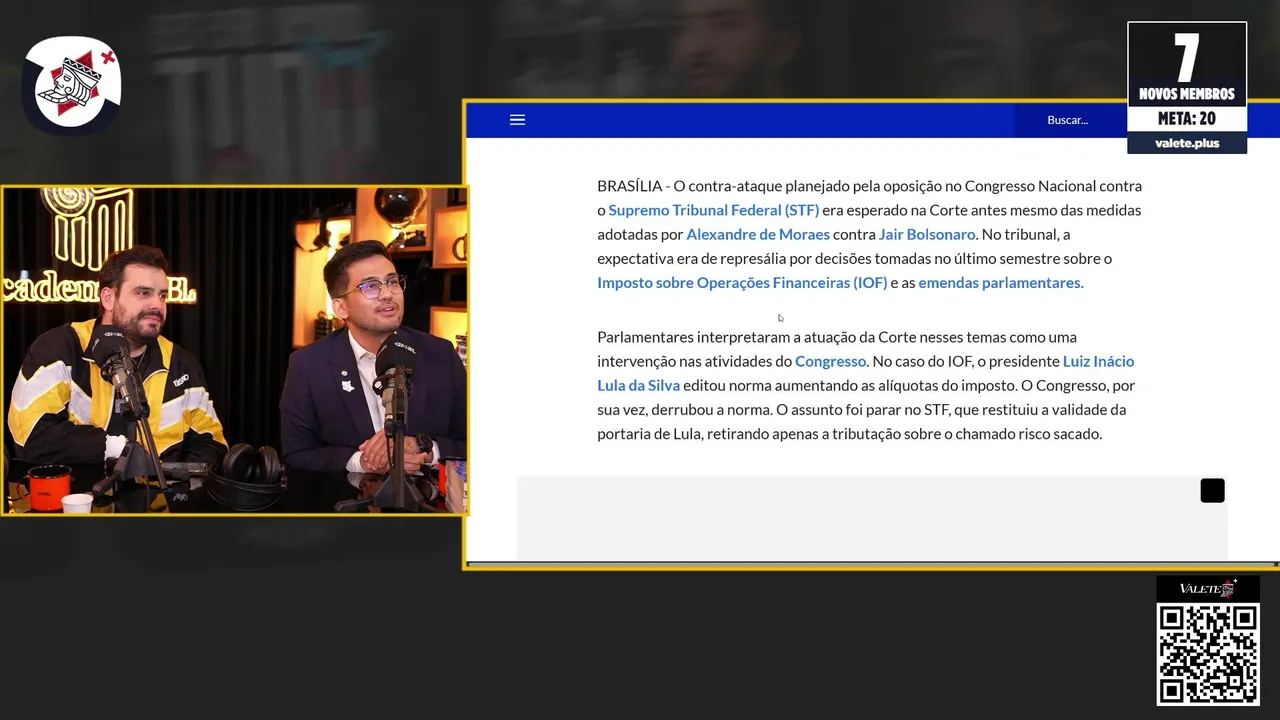Screen dimensions: 1280x720
Task: Click the valete.plus label
Action: pyautogui.click(x=1187, y=143)
